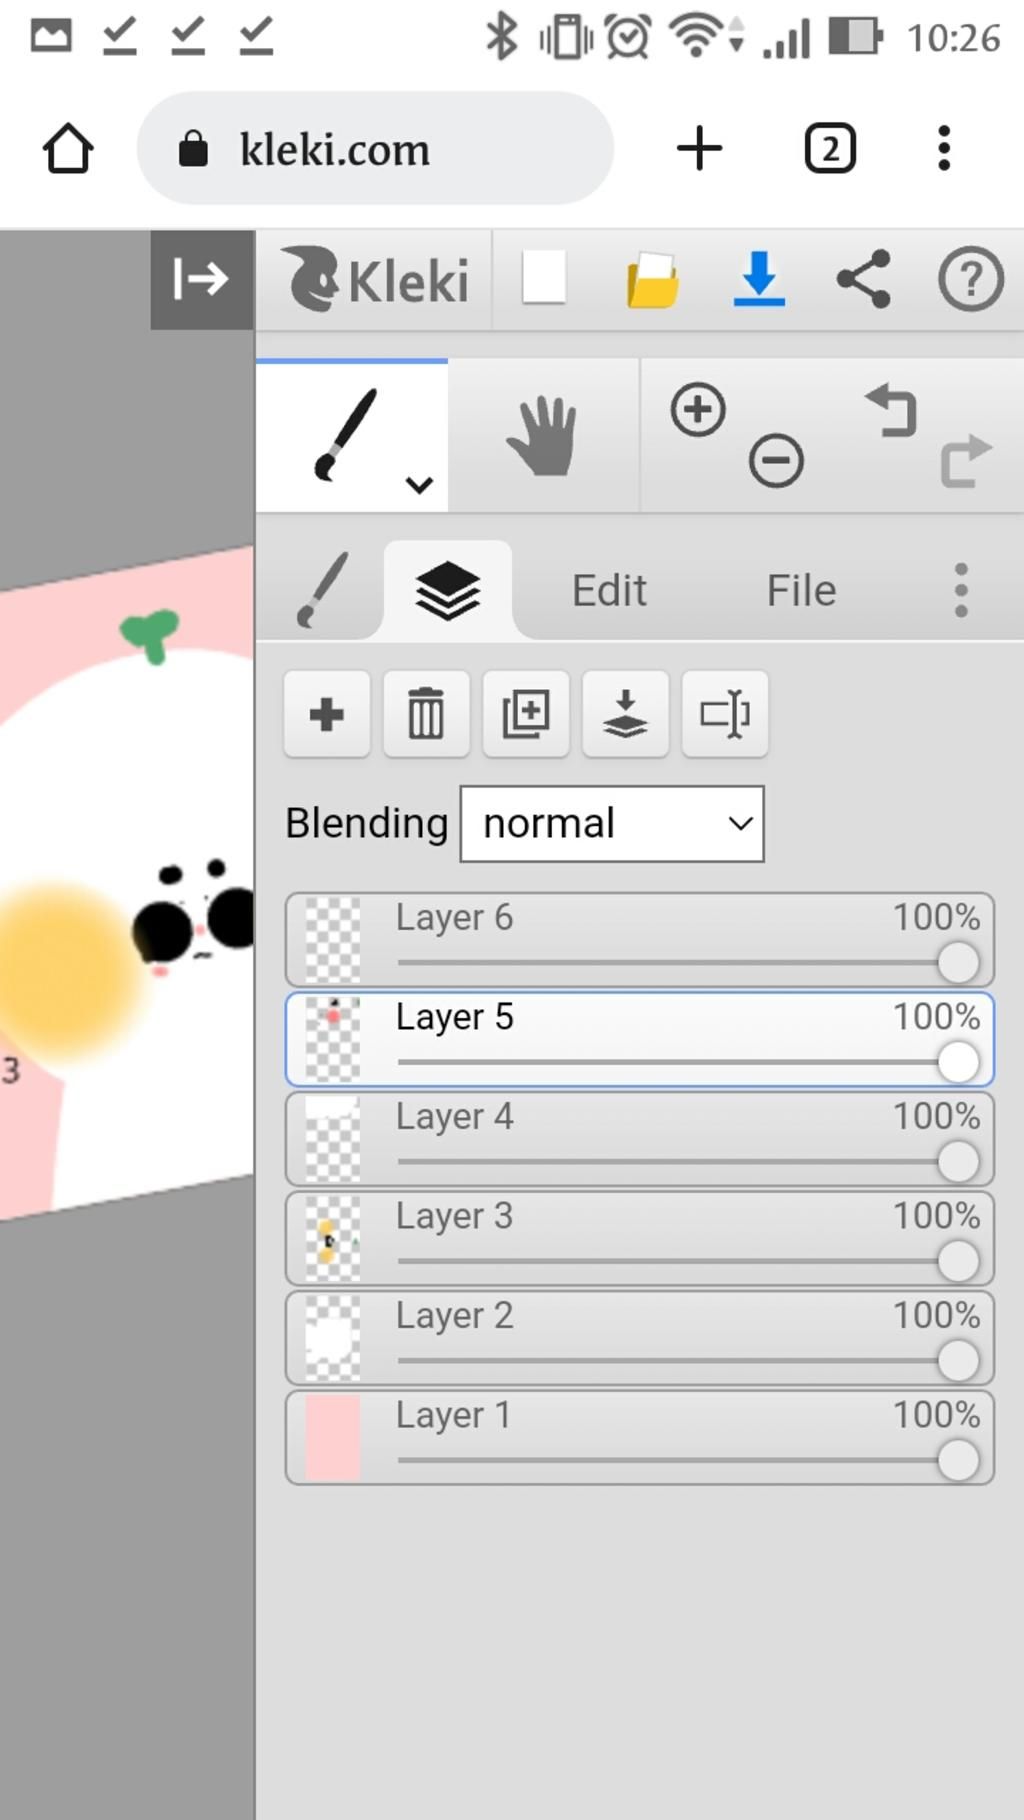Zoom out with the minus icon
The height and width of the screenshot is (1820, 1024).
point(776,461)
